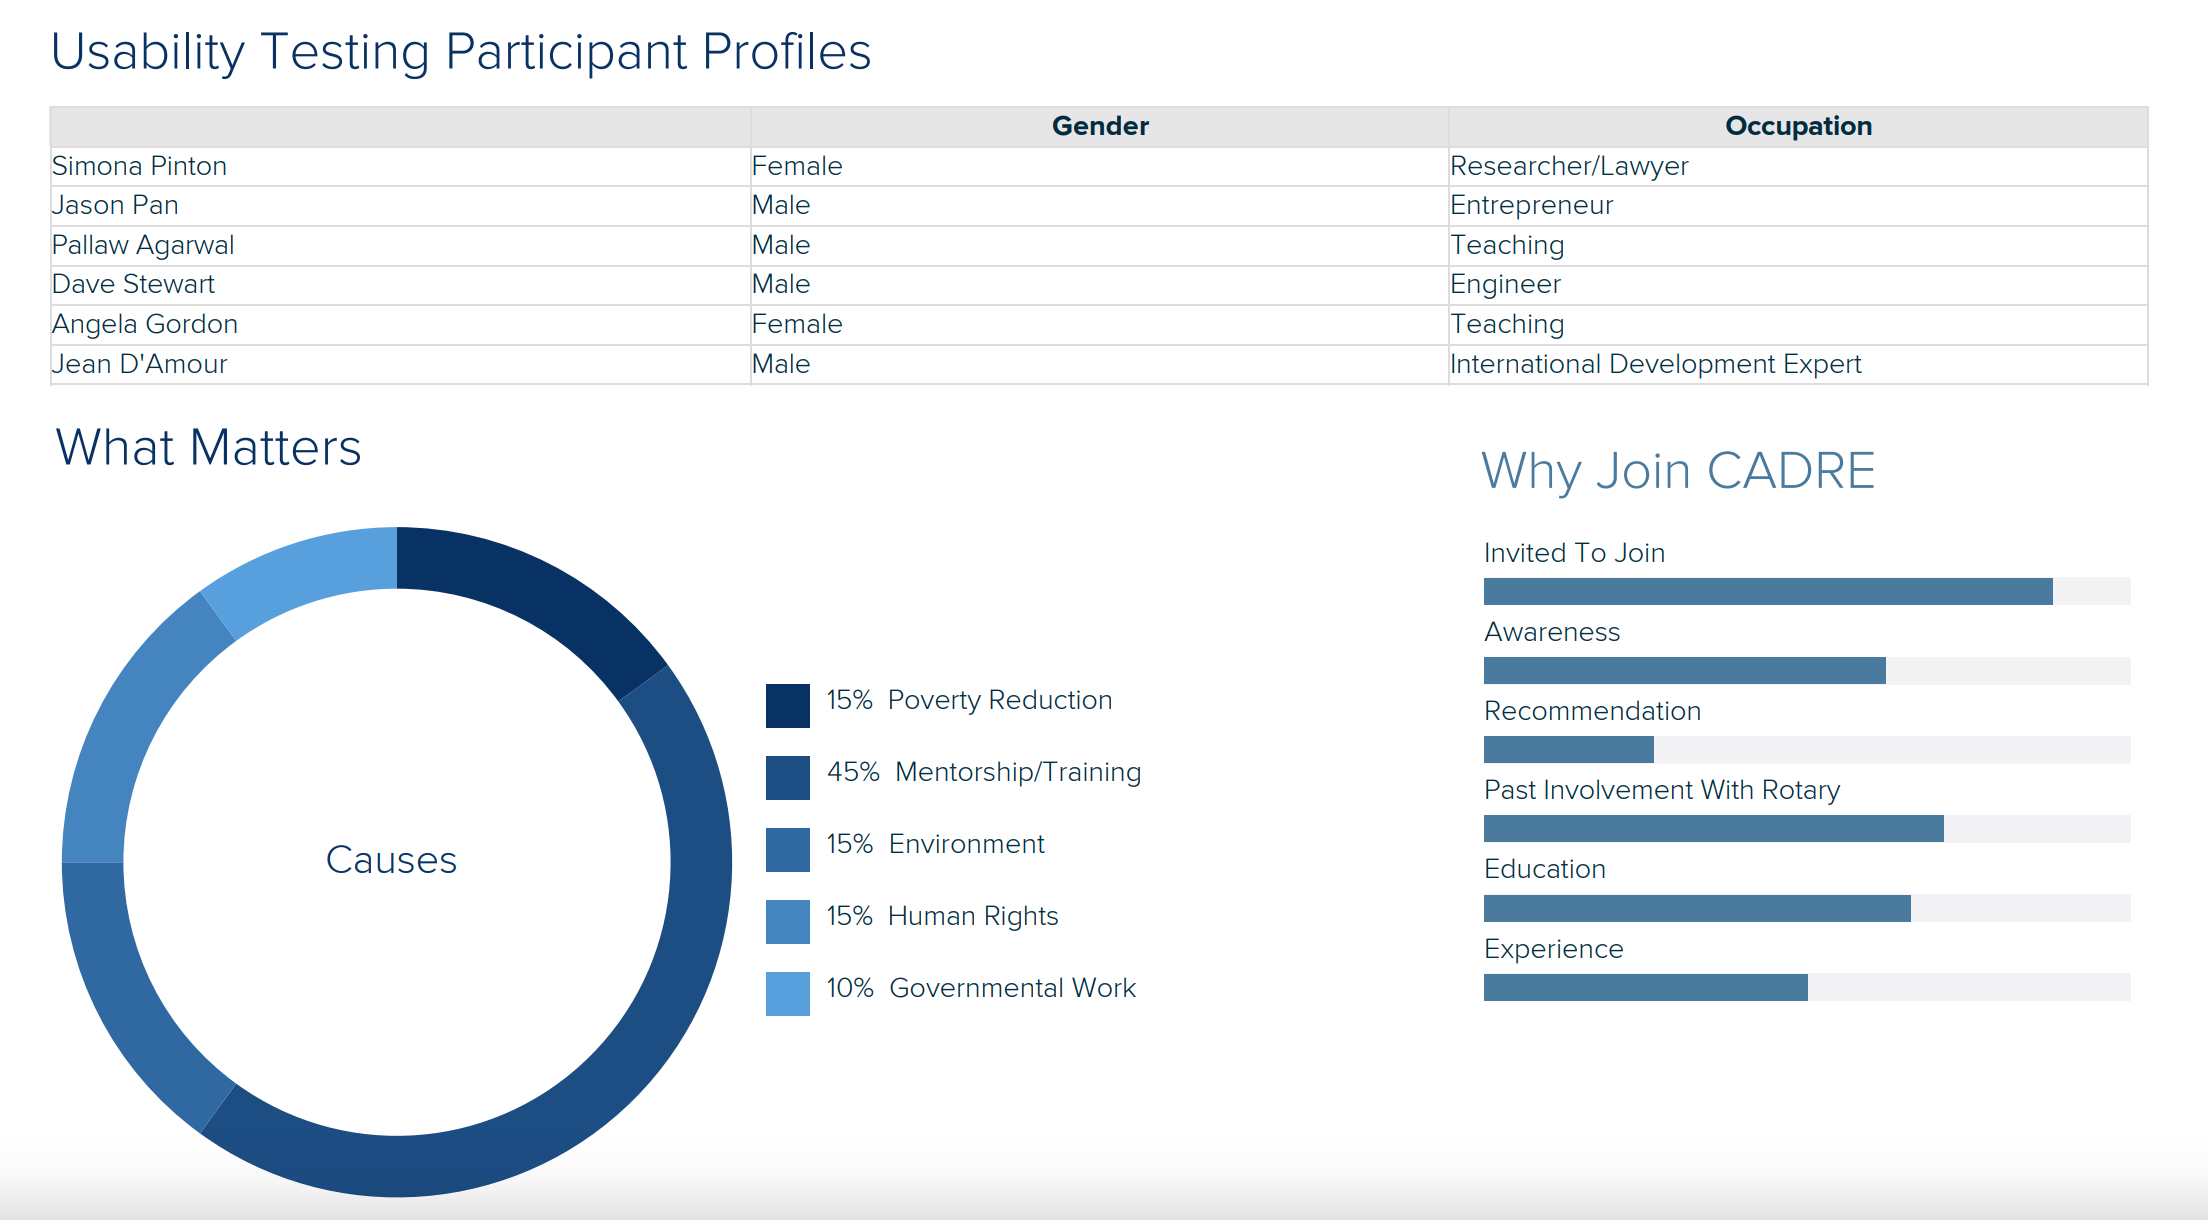Click the Poverty Reduction legend color swatch
This screenshot has height=1220, width=2208.
[x=787, y=705]
